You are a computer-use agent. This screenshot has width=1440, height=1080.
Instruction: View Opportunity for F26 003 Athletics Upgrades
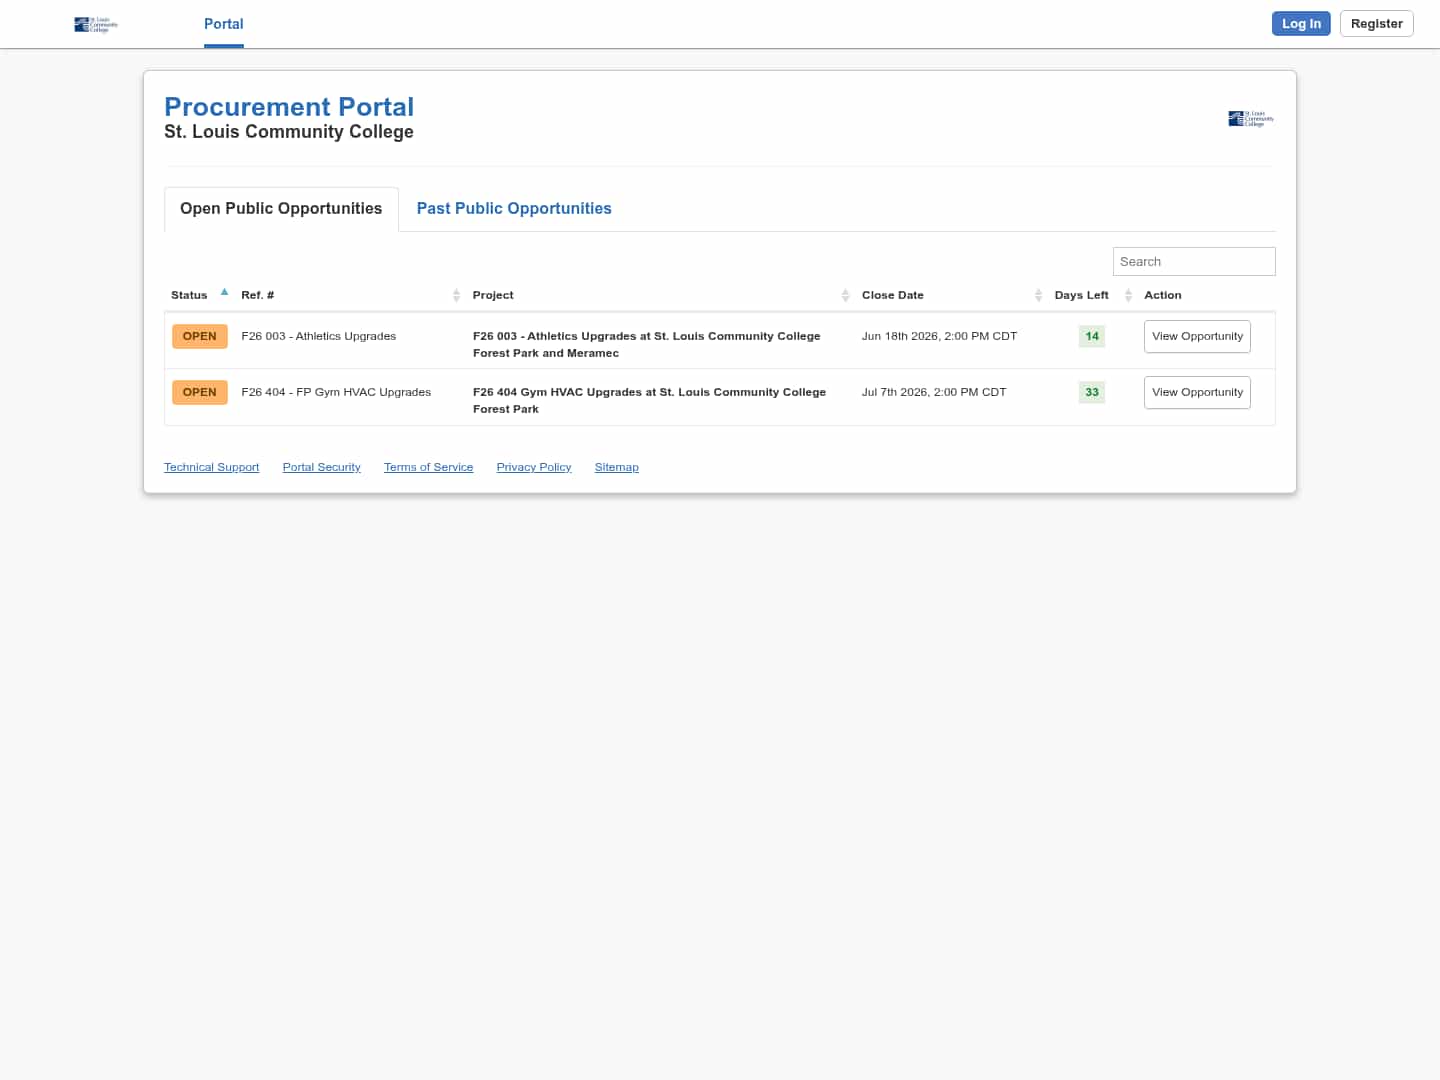tap(1197, 337)
